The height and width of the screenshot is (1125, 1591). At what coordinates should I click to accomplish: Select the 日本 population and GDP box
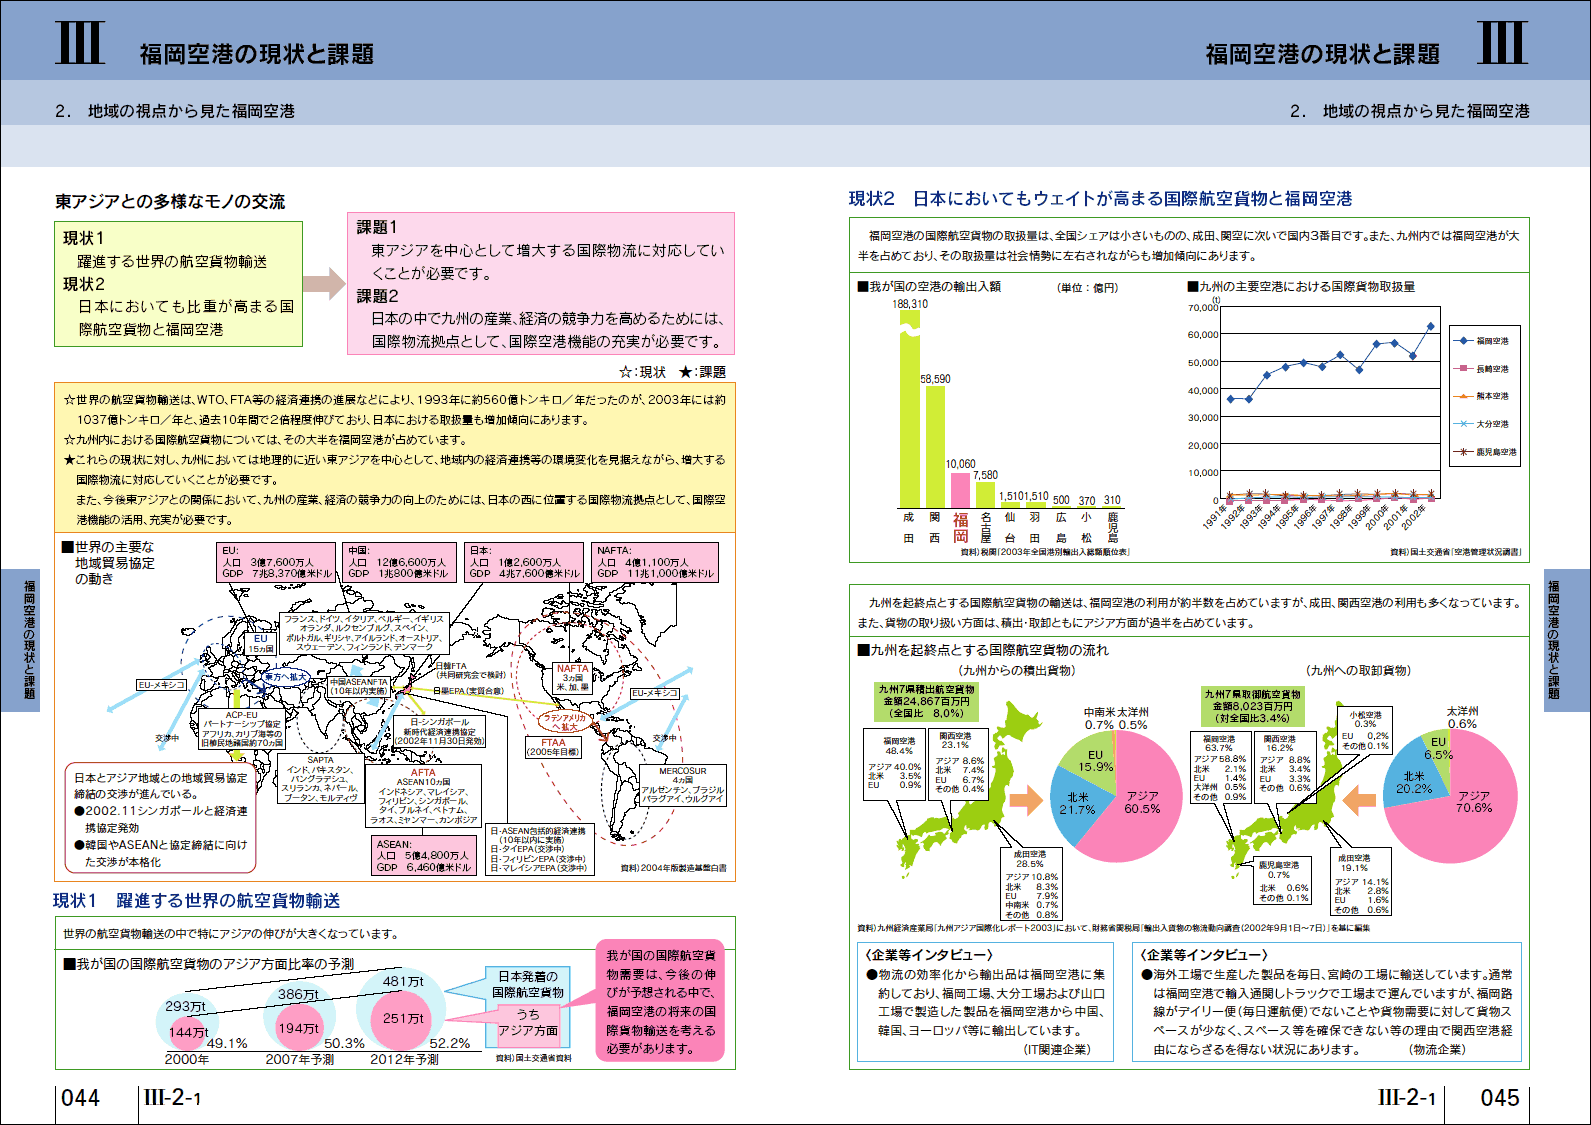[x=524, y=562]
